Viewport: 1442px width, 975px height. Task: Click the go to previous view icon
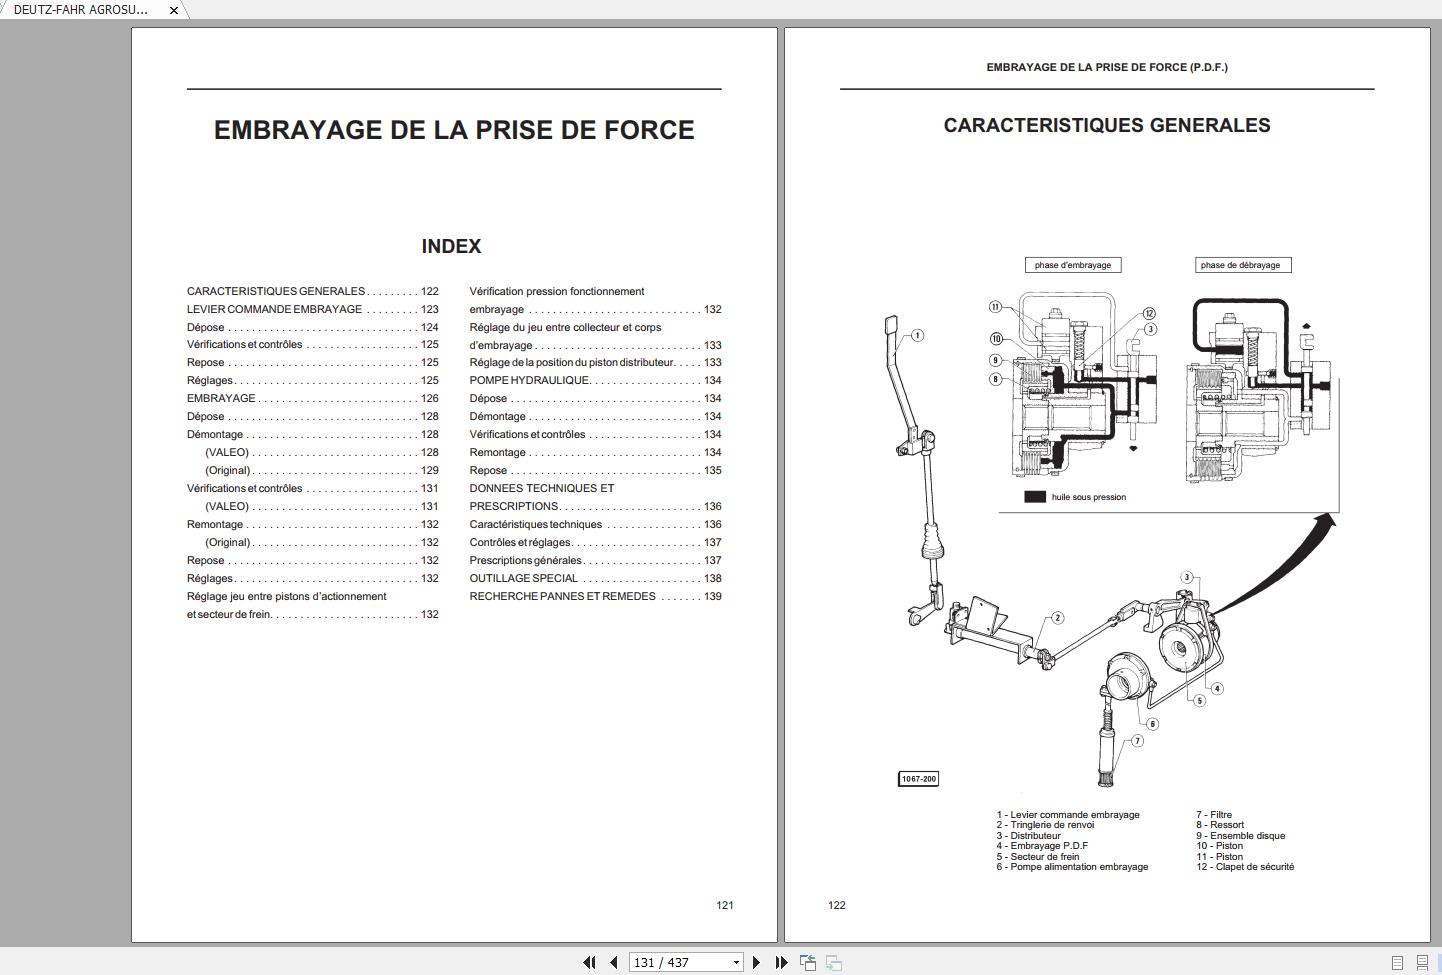click(808, 962)
